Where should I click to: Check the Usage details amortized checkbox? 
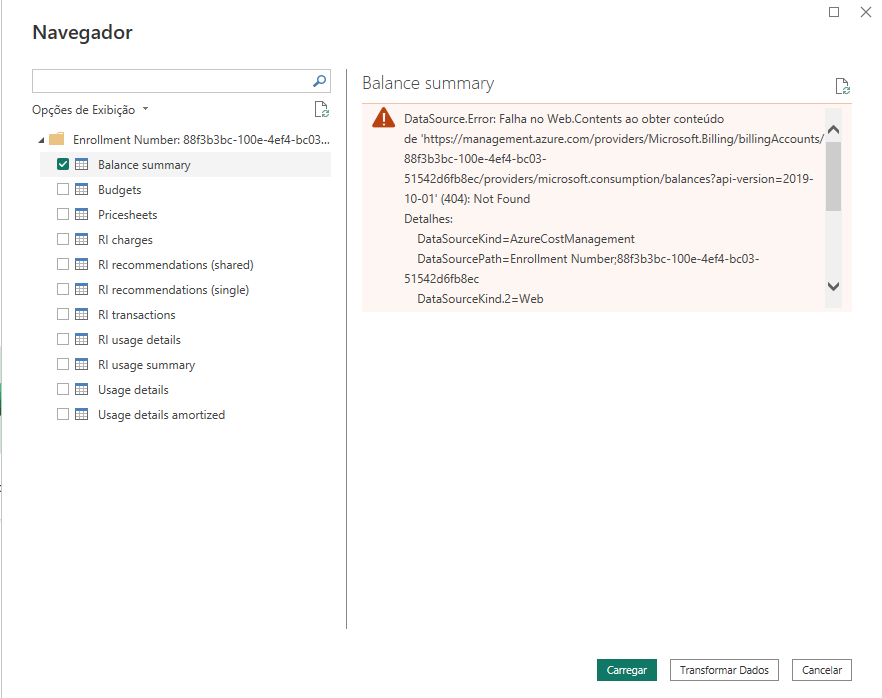click(x=63, y=415)
